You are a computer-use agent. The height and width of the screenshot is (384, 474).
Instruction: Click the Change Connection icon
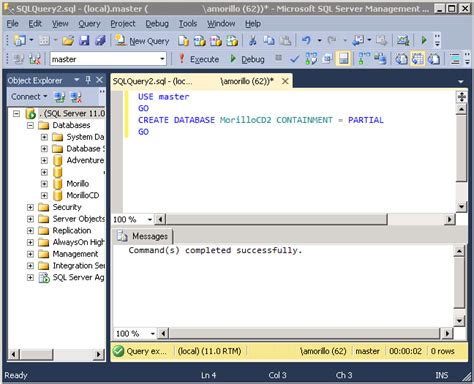click(x=35, y=59)
